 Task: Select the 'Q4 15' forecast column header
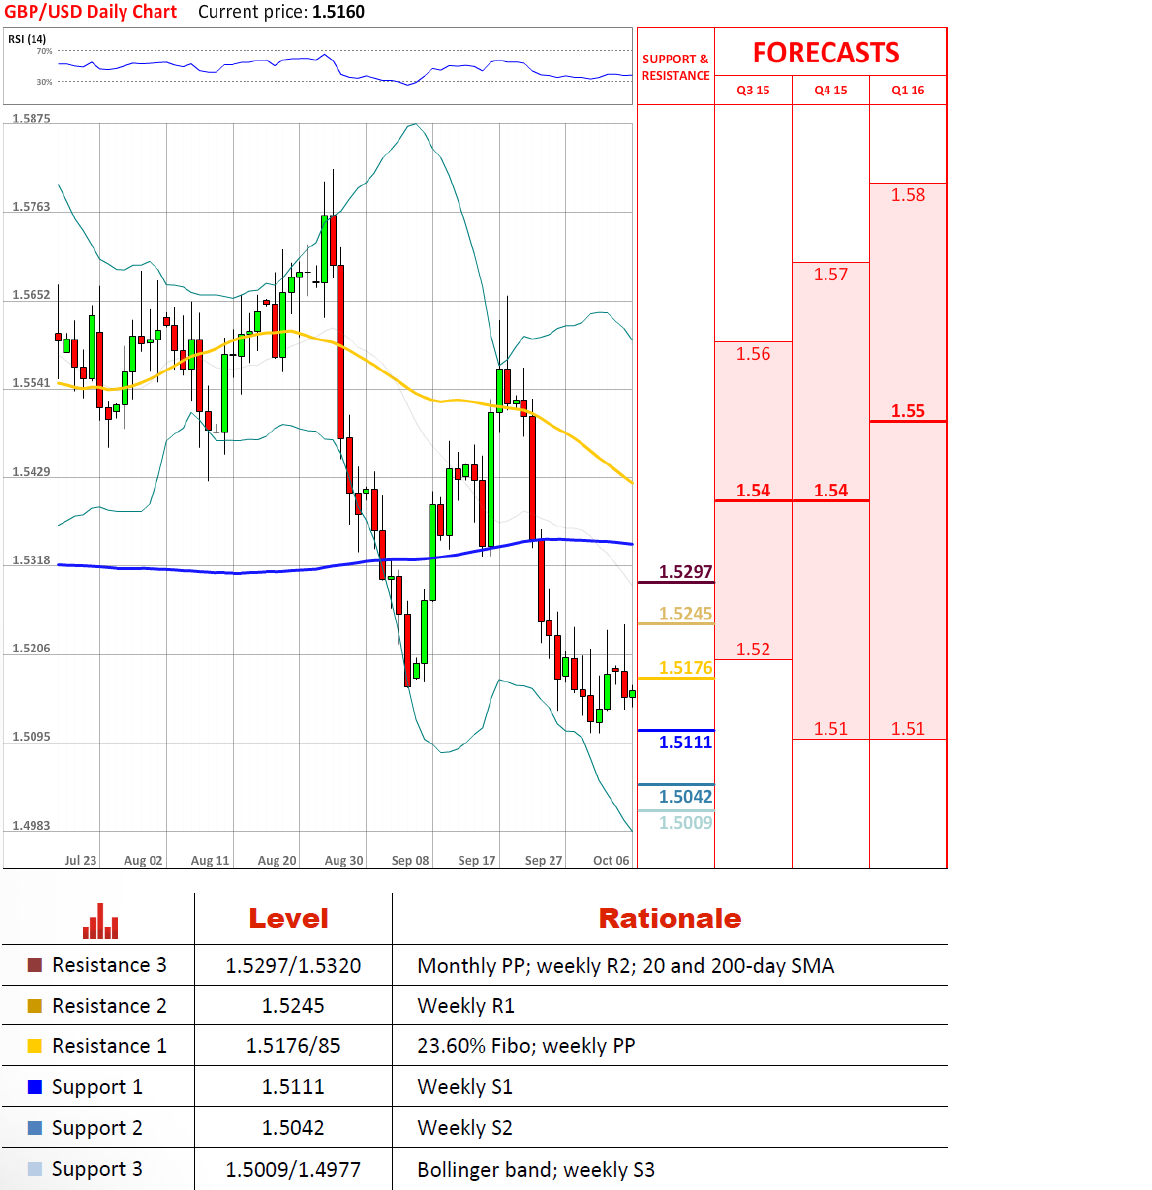(831, 90)
